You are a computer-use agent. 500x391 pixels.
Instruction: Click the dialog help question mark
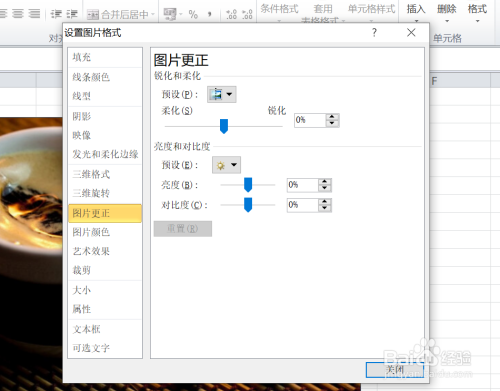(x=374, y=33)
